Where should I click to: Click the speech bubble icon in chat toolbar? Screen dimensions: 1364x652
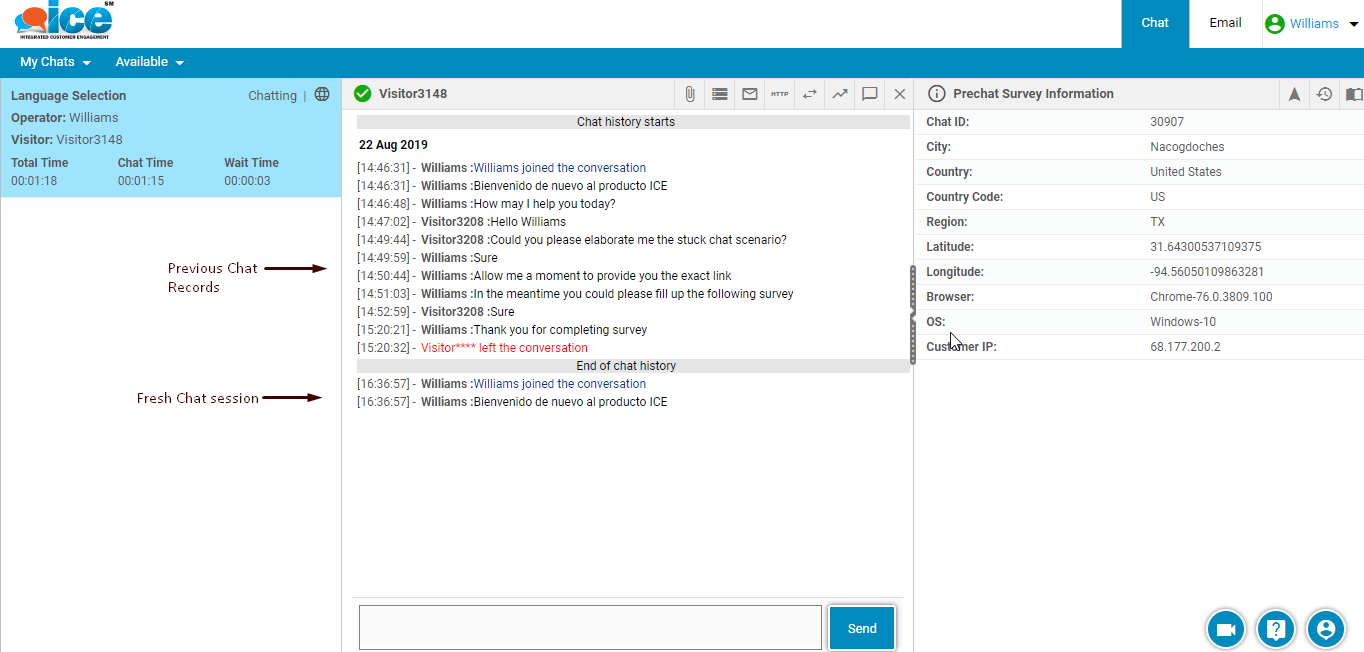click(x=869, y=94)
